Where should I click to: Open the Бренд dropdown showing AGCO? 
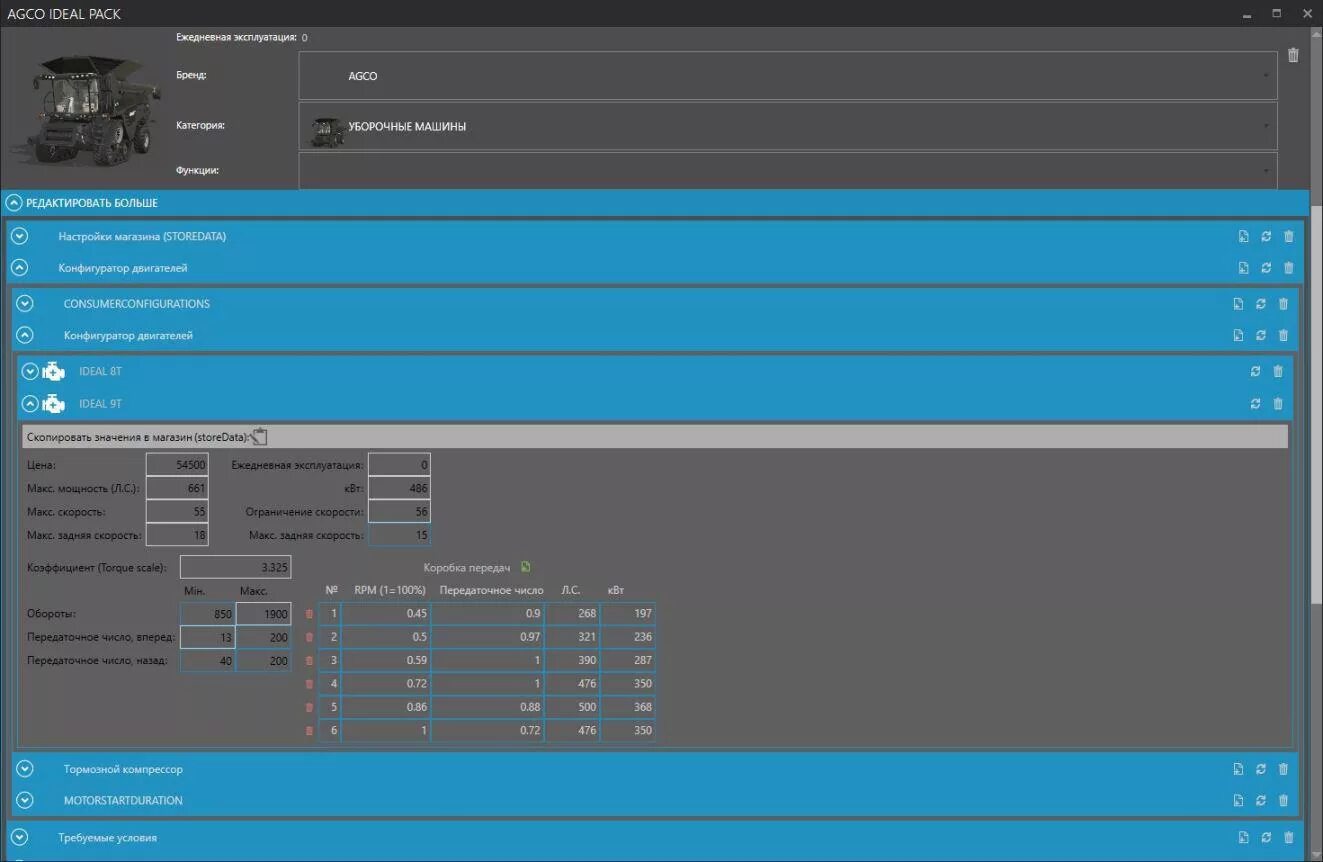coord(788,76)
